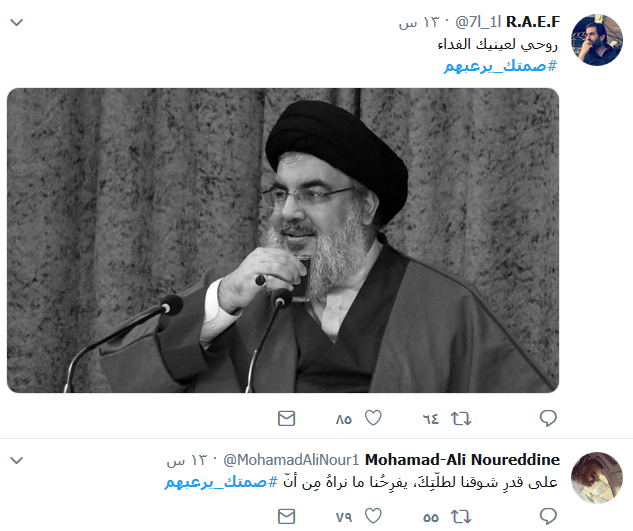Viewport: 633px width, 531px height.
Task: Open options chevron on Mohamad-Ali Noureddine's tweet
Action: (17, 460)
